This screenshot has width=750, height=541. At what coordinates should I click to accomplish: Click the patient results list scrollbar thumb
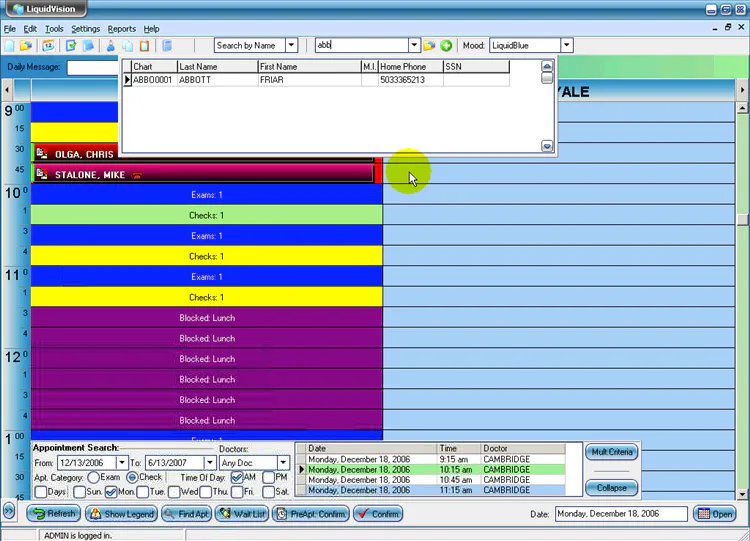point(547,78)
